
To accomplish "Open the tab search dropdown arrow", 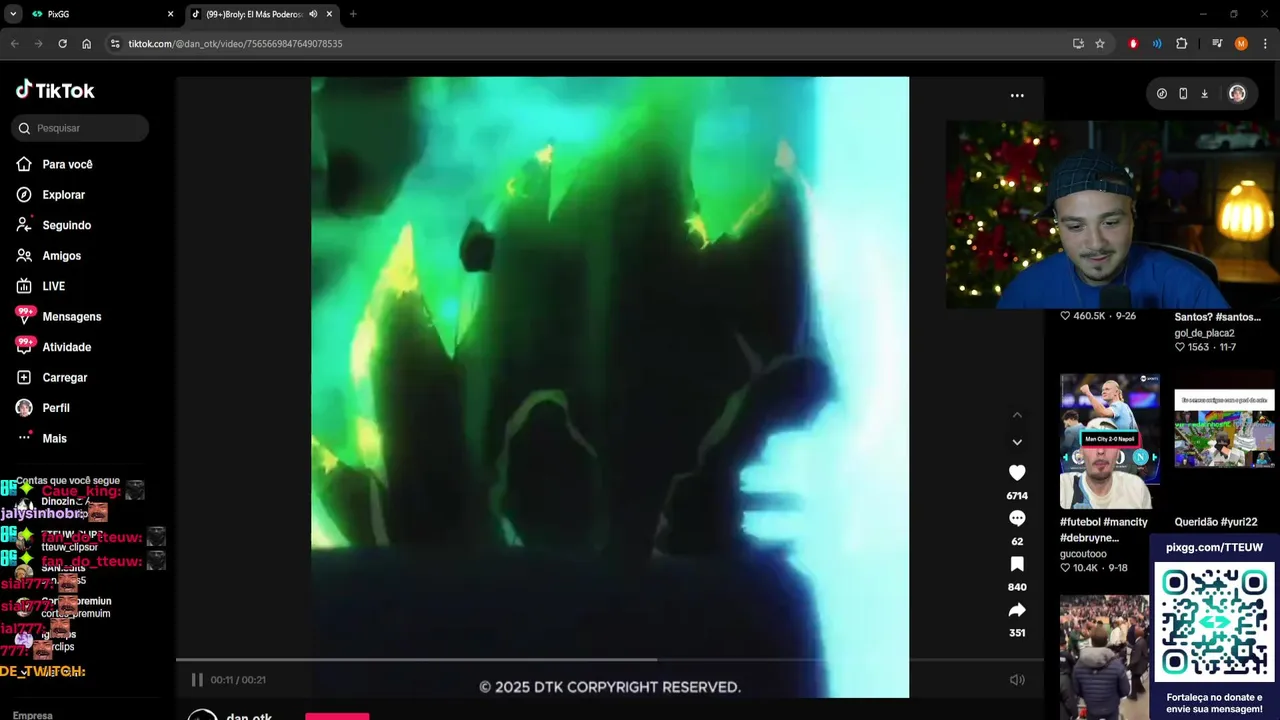I will pyautogui.click(x=13, y=14).
